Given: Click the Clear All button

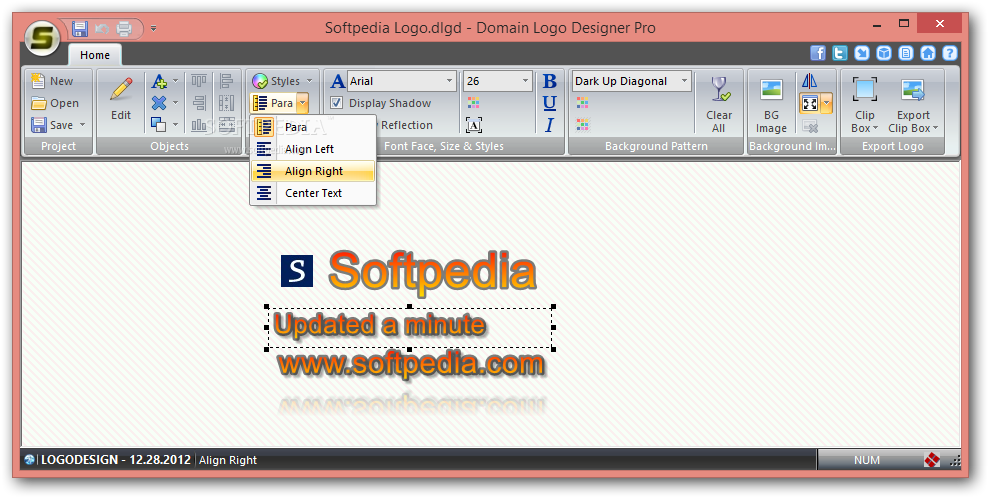Looking at the screenshot, I should tap(719, 104).
